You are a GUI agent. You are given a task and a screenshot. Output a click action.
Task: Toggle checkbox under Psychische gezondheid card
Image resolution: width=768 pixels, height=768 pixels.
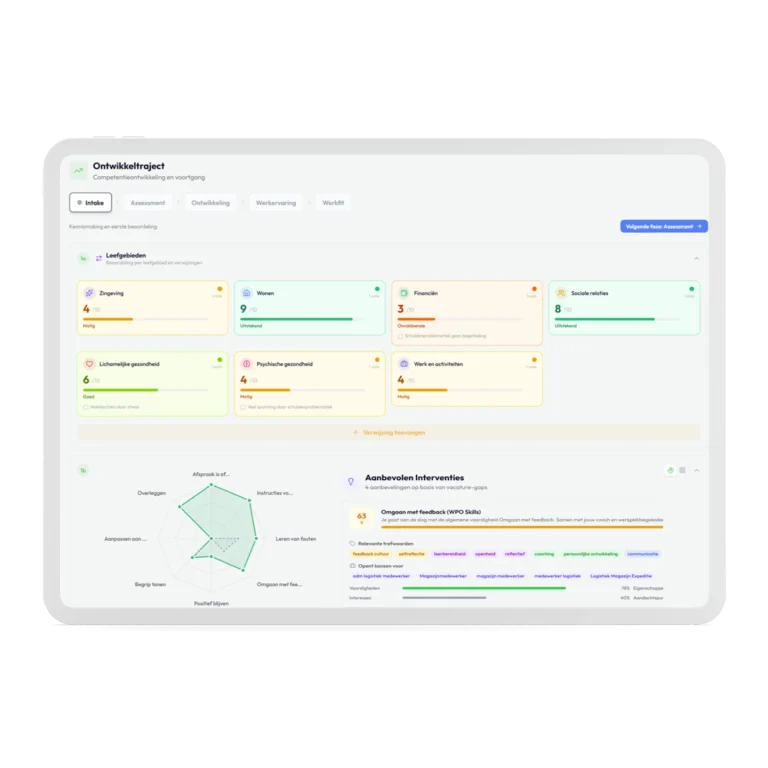[x=242, y=407]
